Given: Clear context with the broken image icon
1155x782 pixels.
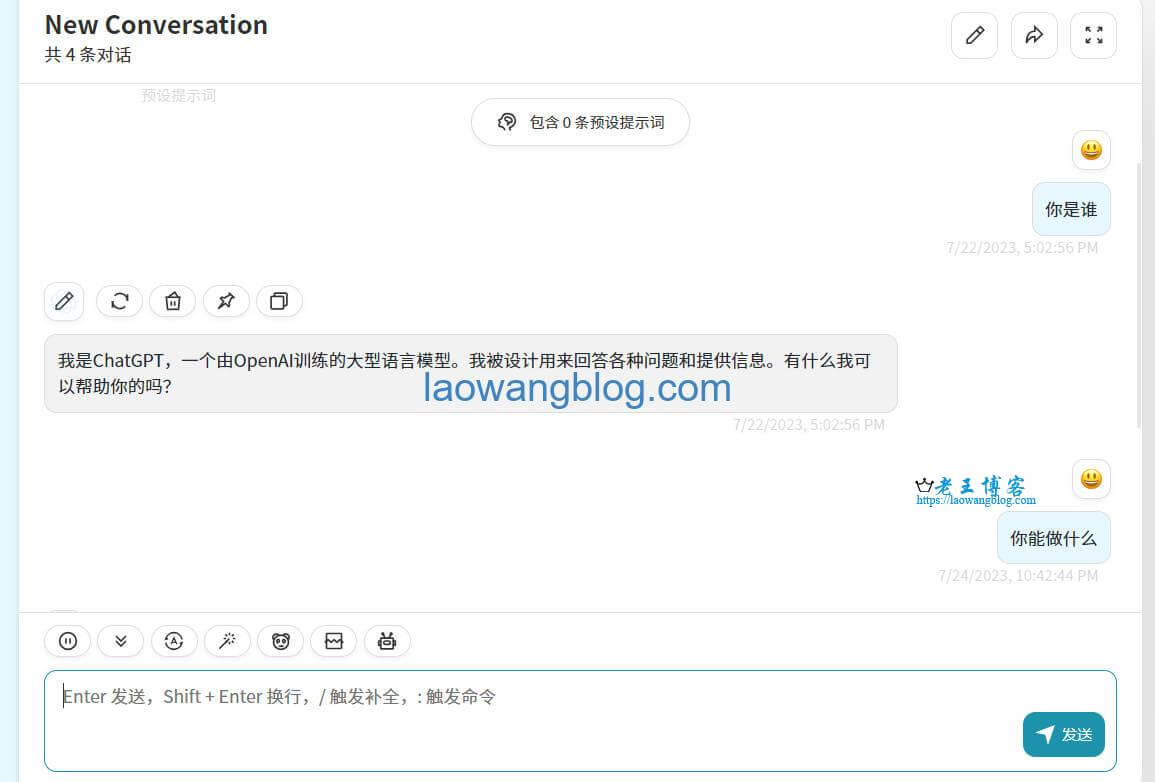Looking at the screenshot, I should 334,641.
